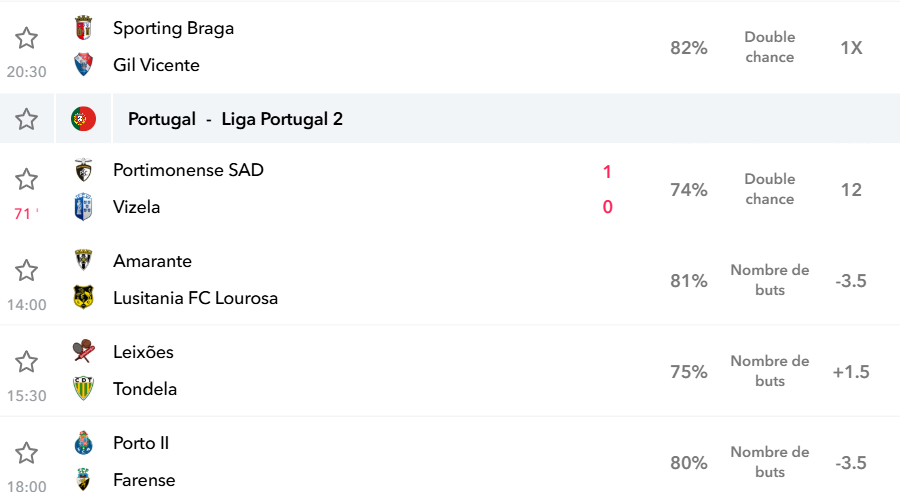Viewport: 900px width, 492px height.
Task: Star the Portugal Liga Portugal 2 league
Action: pyautogui.click(x=26, y=119)
